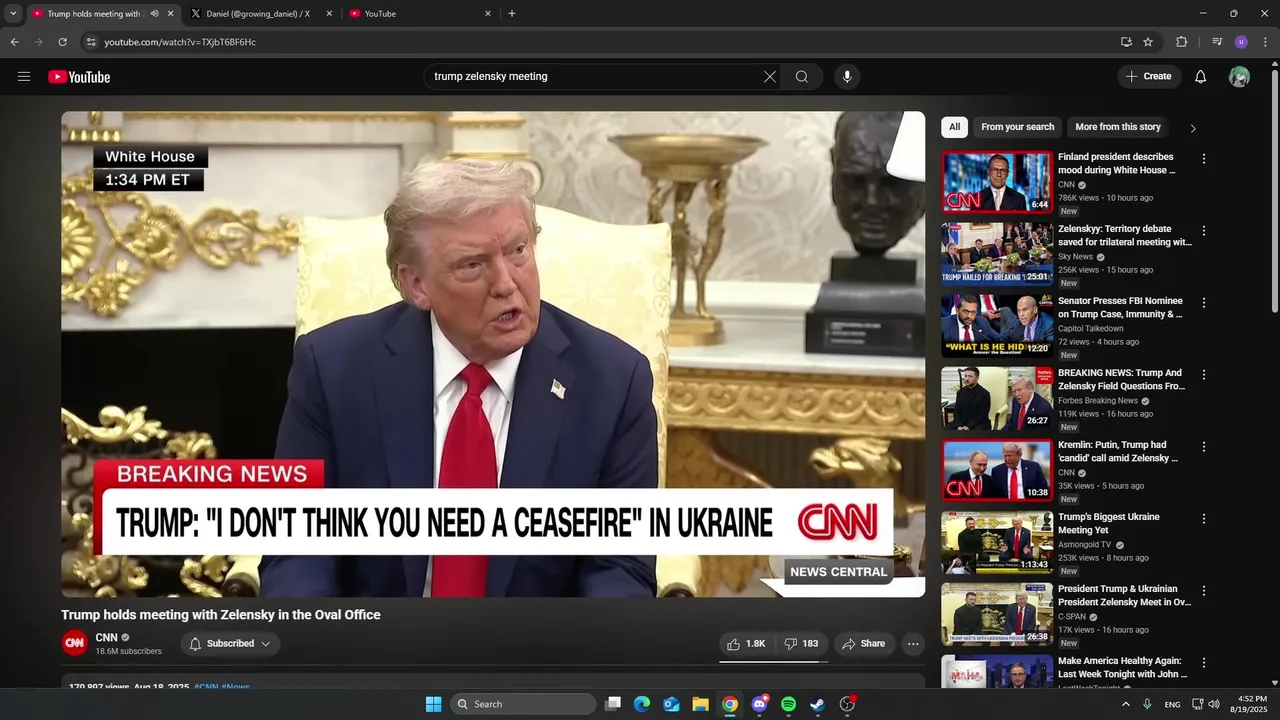Start voice search with the microphone icon

tap(847, 77)
